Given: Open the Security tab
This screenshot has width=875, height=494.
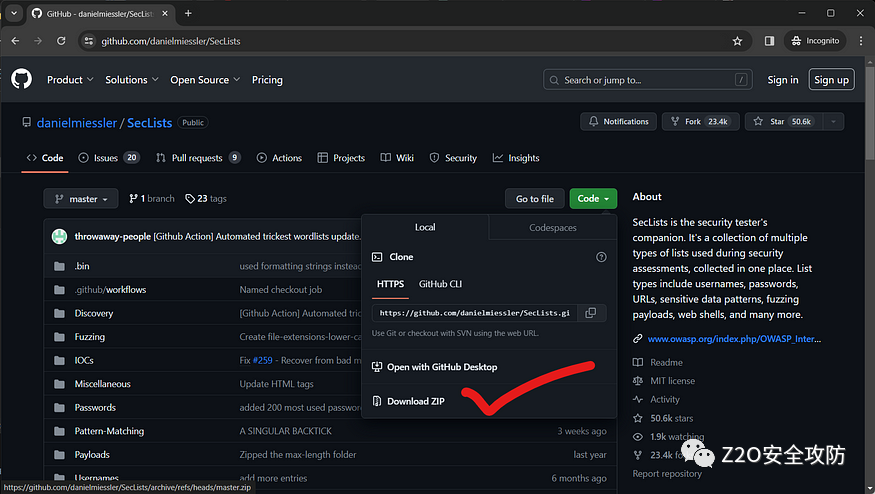Looking at the screenshot, I should click(x=453, y=158).
